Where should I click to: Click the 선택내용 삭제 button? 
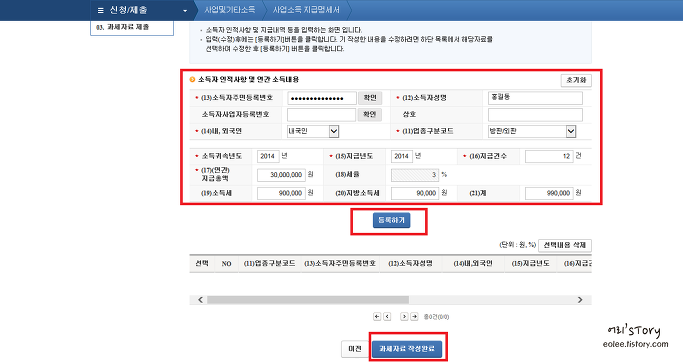(565, 245)
